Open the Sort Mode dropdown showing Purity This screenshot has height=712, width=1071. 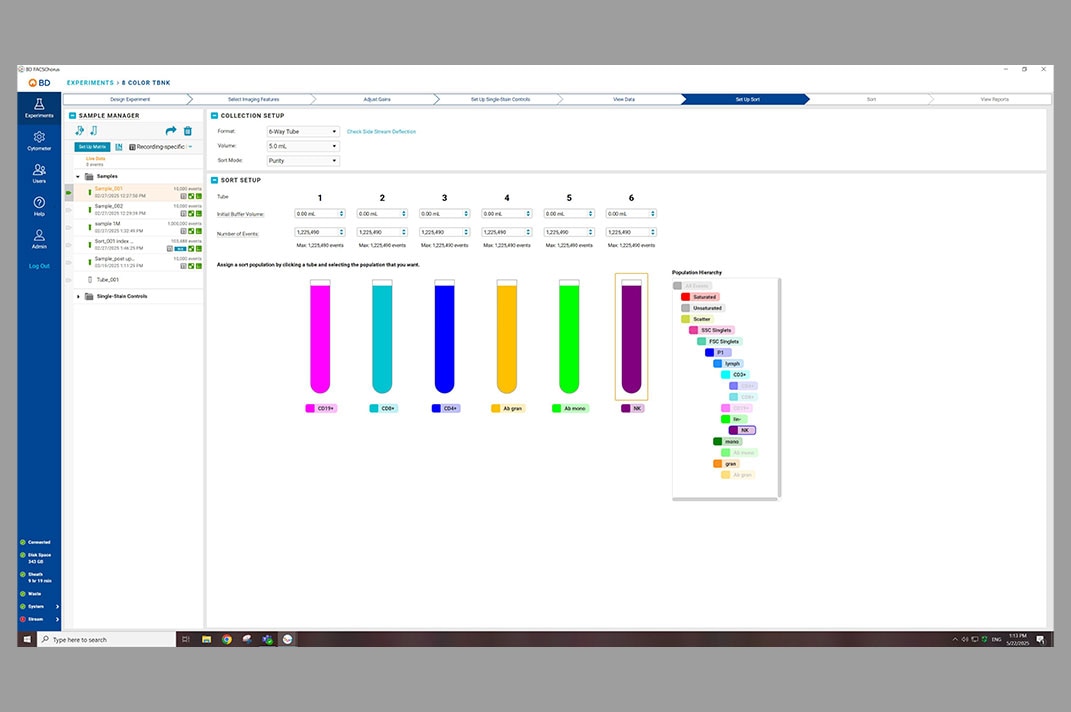pos(303,161)
